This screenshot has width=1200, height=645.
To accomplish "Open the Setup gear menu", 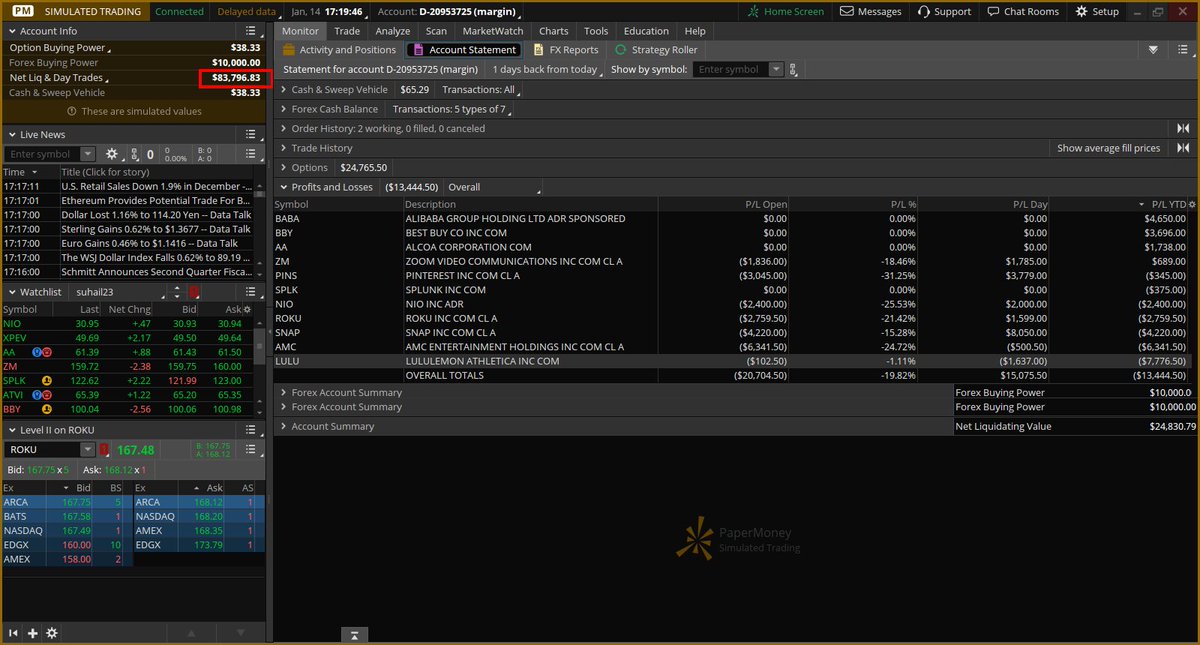I will [x=1097, y=11].
